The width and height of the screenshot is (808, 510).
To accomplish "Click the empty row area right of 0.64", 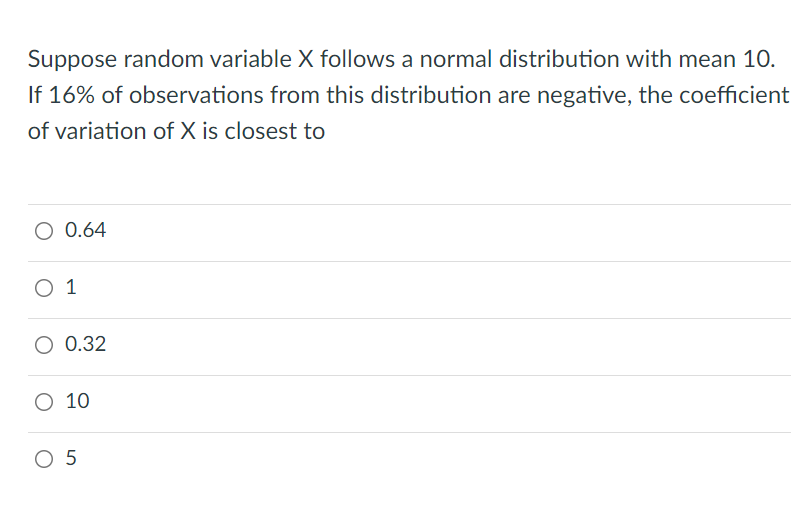I will (448, 233).
